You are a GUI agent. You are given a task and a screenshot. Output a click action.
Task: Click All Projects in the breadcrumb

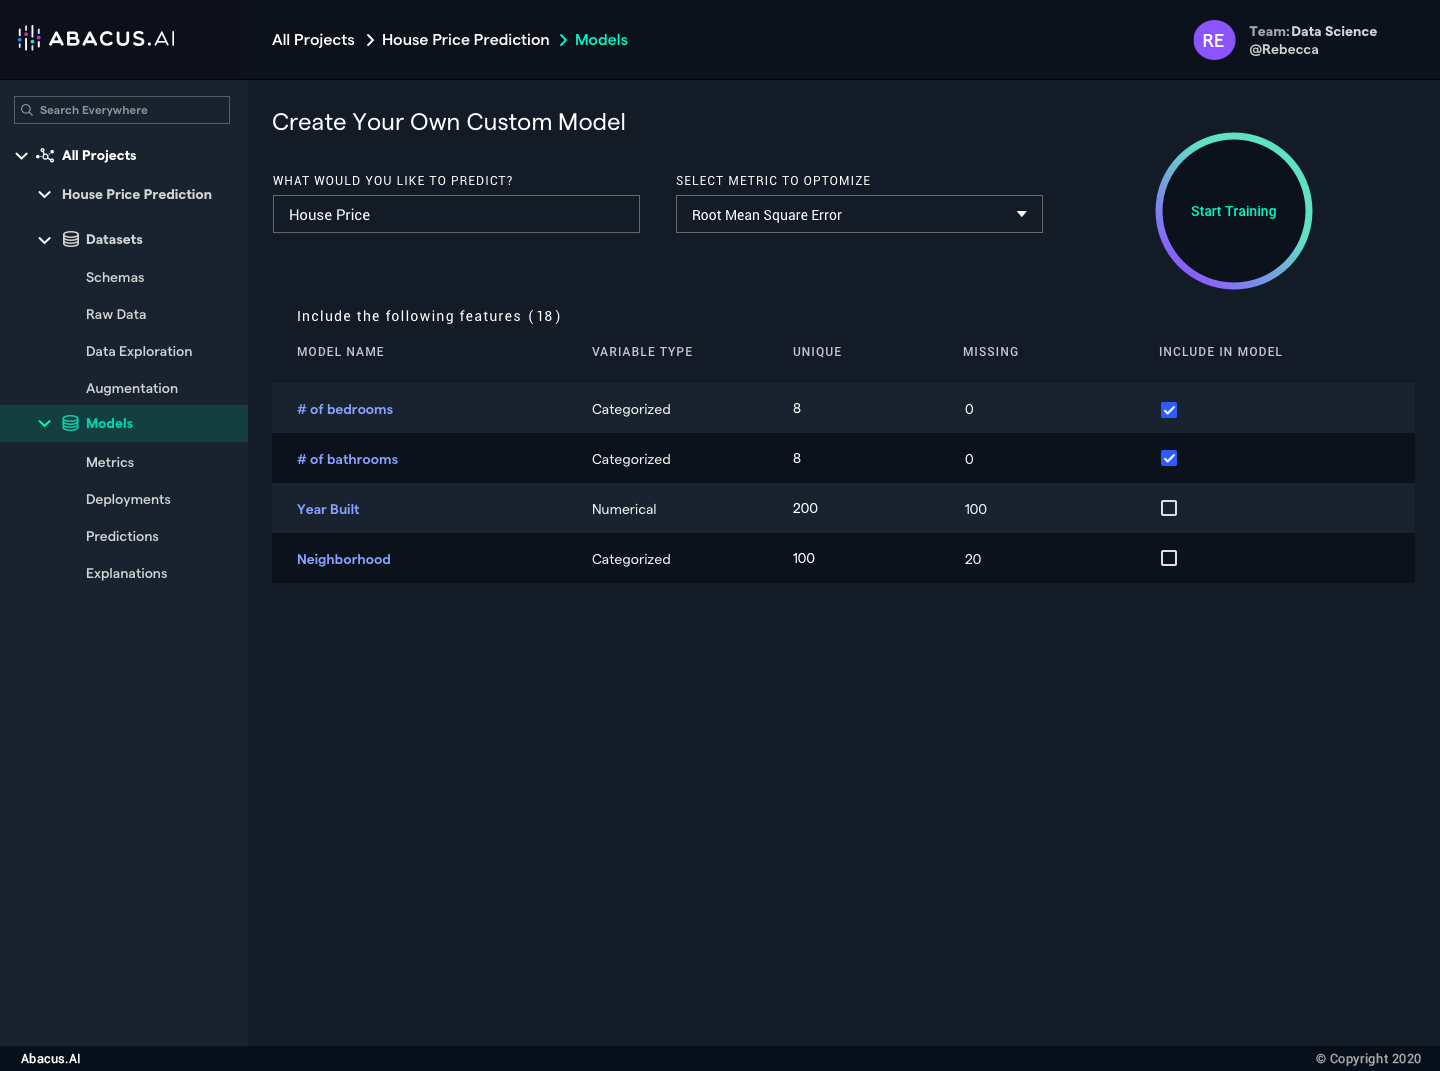click(313, 40)
